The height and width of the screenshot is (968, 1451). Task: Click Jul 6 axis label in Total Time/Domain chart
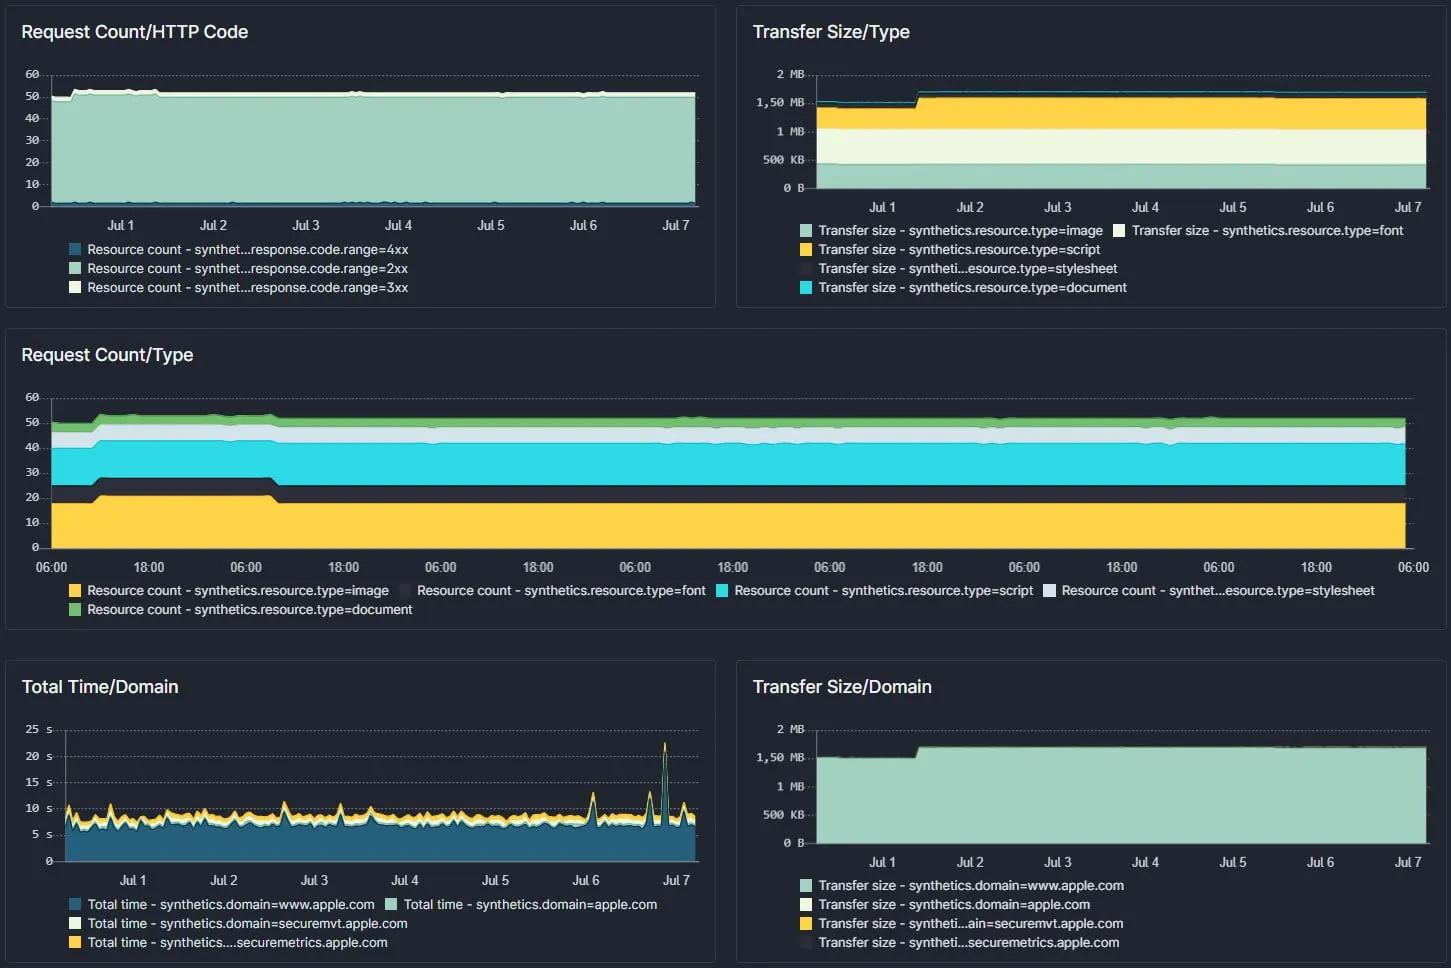coord(586,881)
